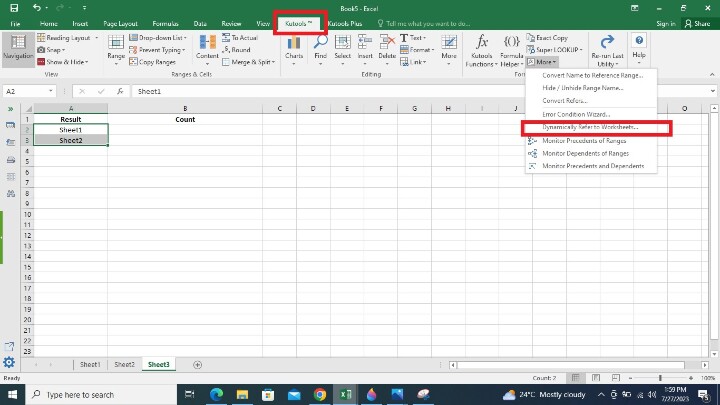The width and height of the screenshot is (720, 405).
Task: Switch to Page Layout view
Action: click(x=596, y=378)
